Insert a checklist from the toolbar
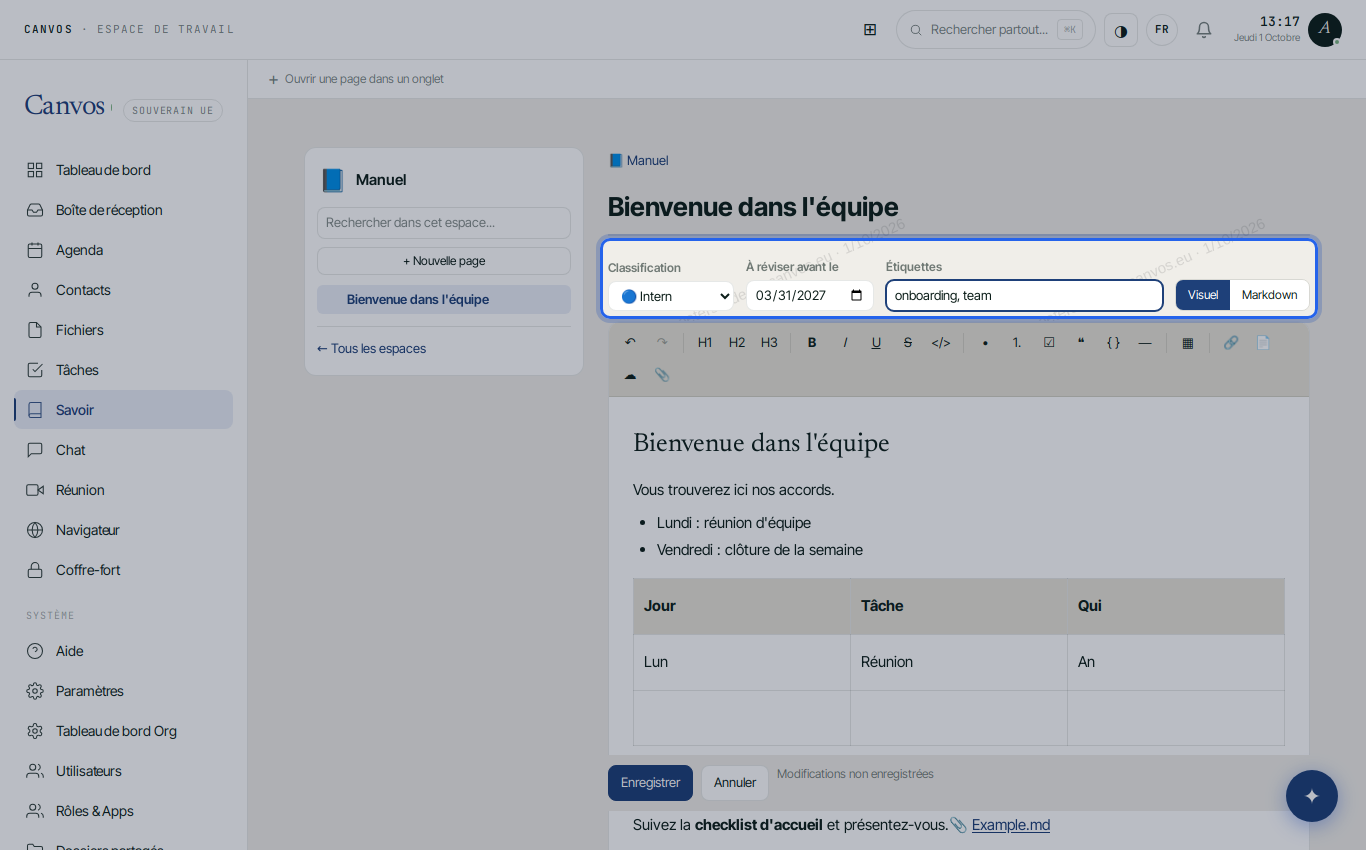1366x850 pixels. [x=1049, y=342]
